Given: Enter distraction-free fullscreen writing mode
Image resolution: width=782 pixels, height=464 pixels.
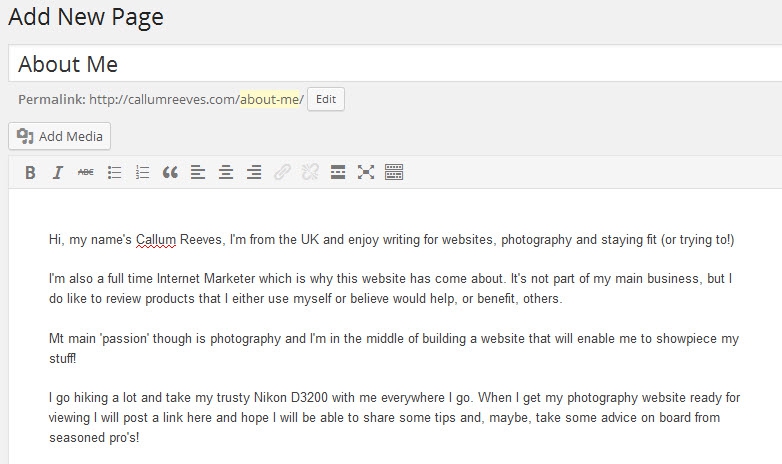Looking at the screenshot, I should point(366,173).
